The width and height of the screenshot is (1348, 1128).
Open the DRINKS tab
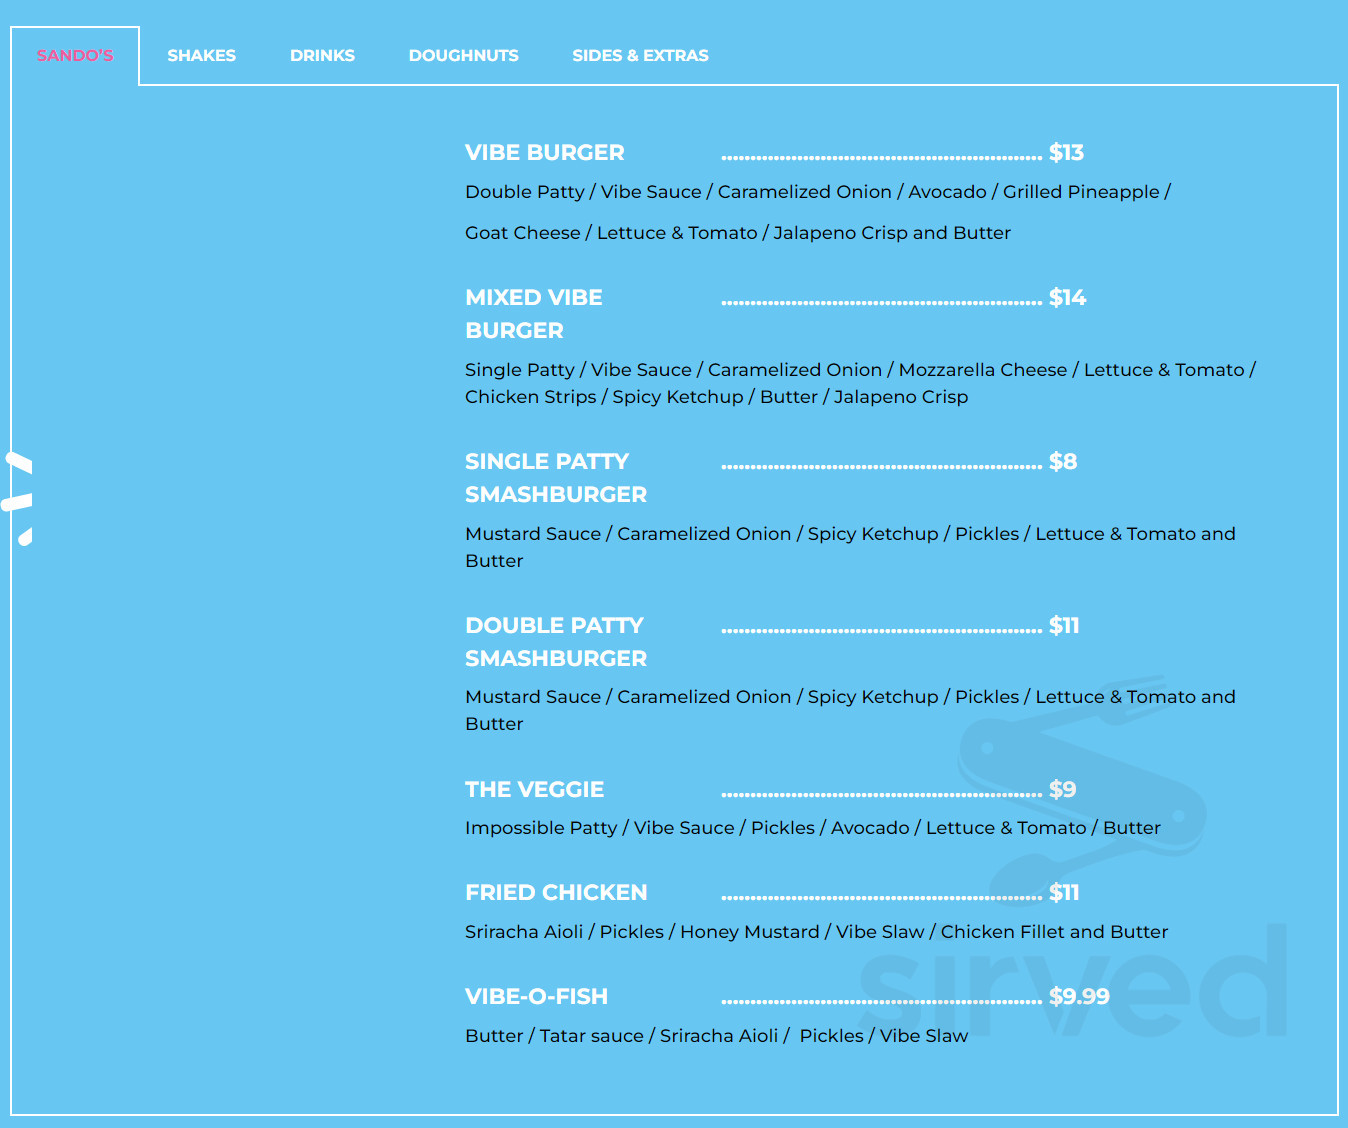tap(322, 55)
